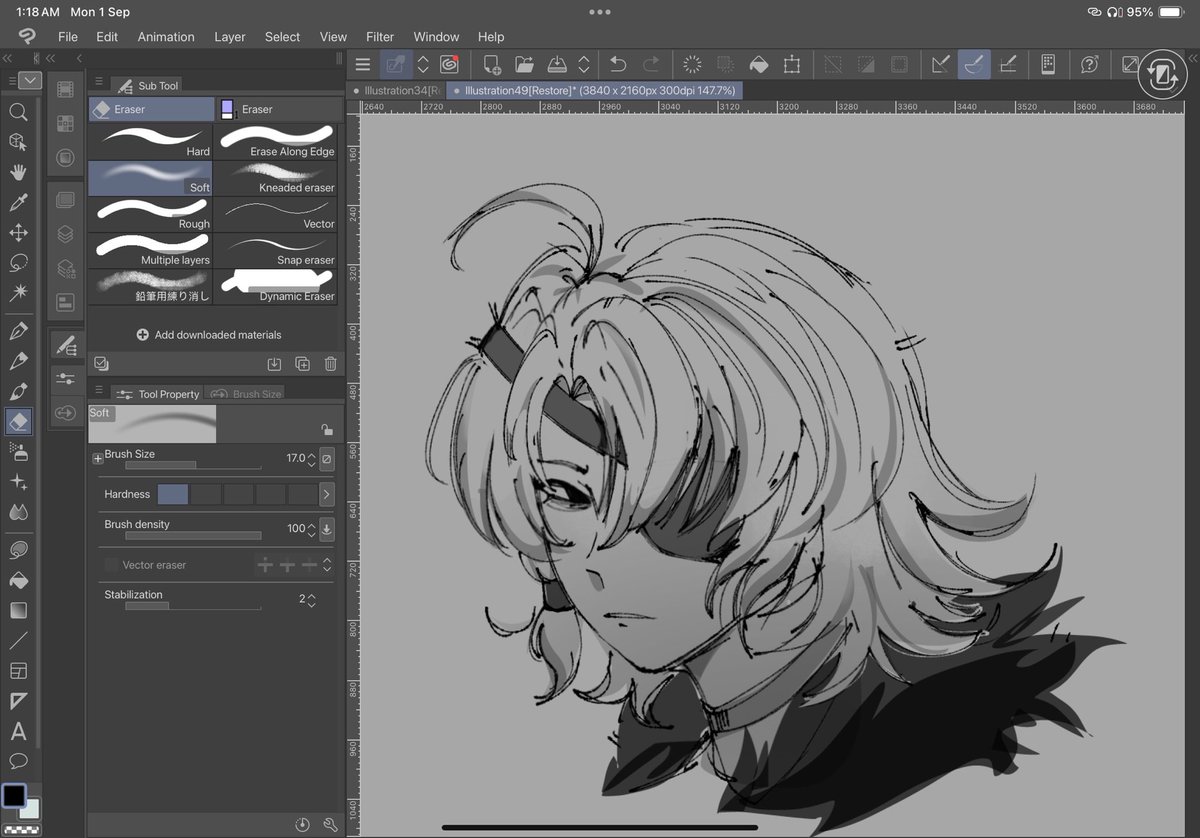Select the Kneaded eraser sub tool
Screen dimensions: 1200x838
pyautogui.click(x=276, y=178)
